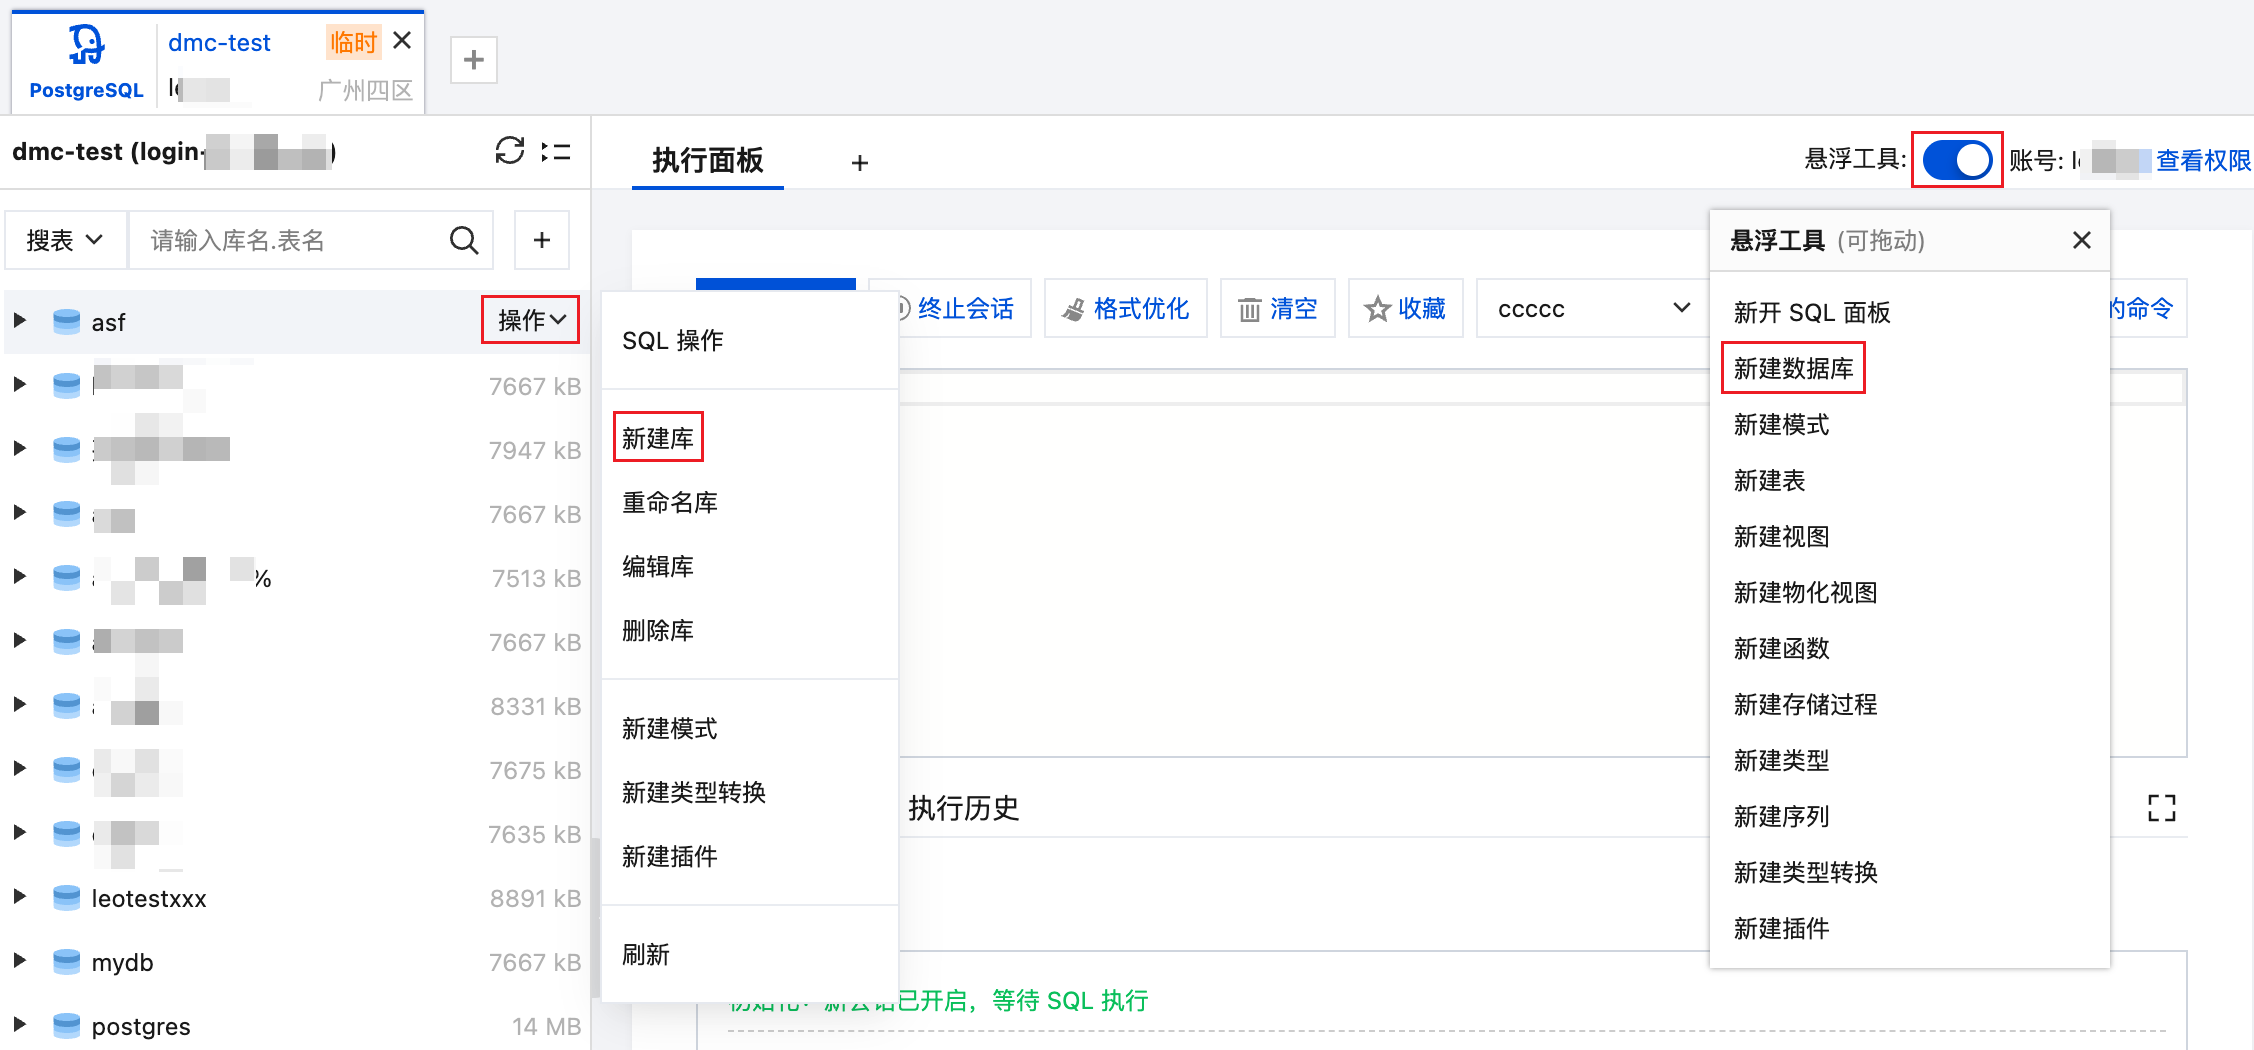Select 新建库 from the operations menu

(657, 438)
